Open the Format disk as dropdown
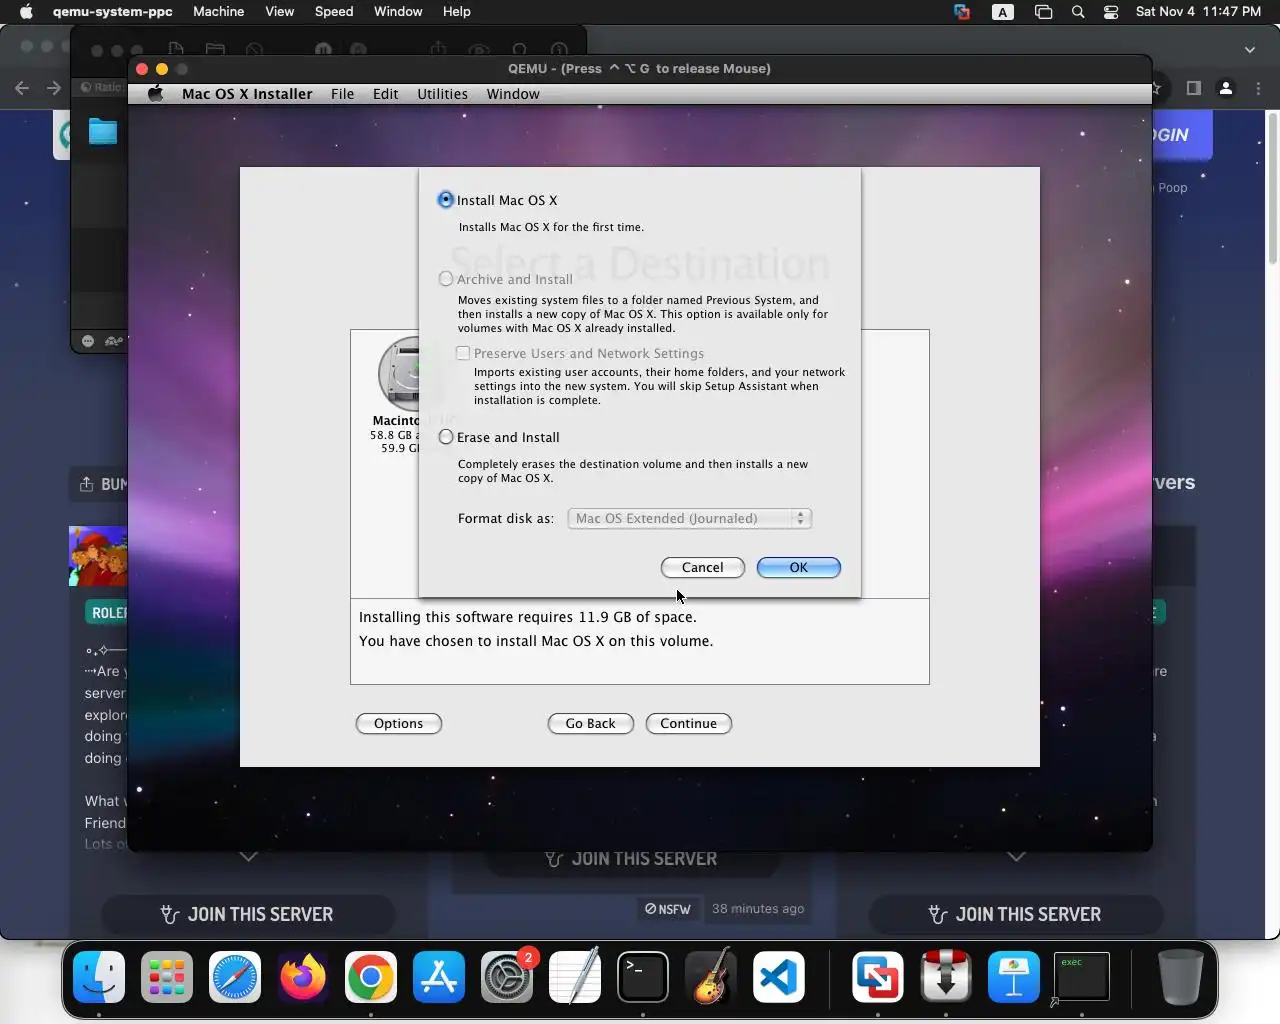The image size is (1280, 1024). 689,518
